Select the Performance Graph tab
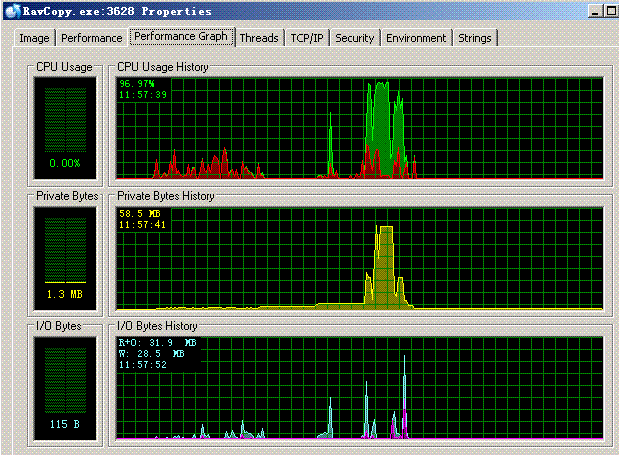 (181, 37)
